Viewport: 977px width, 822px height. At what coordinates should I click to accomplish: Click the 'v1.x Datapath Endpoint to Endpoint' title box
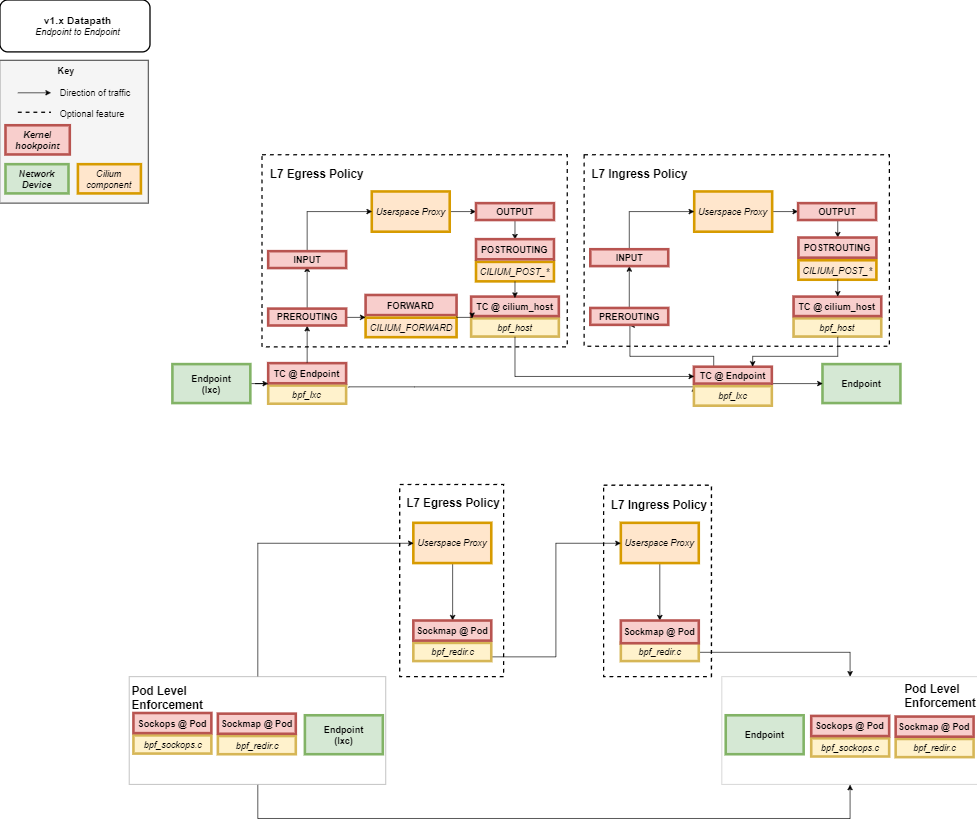coord(75,26)
